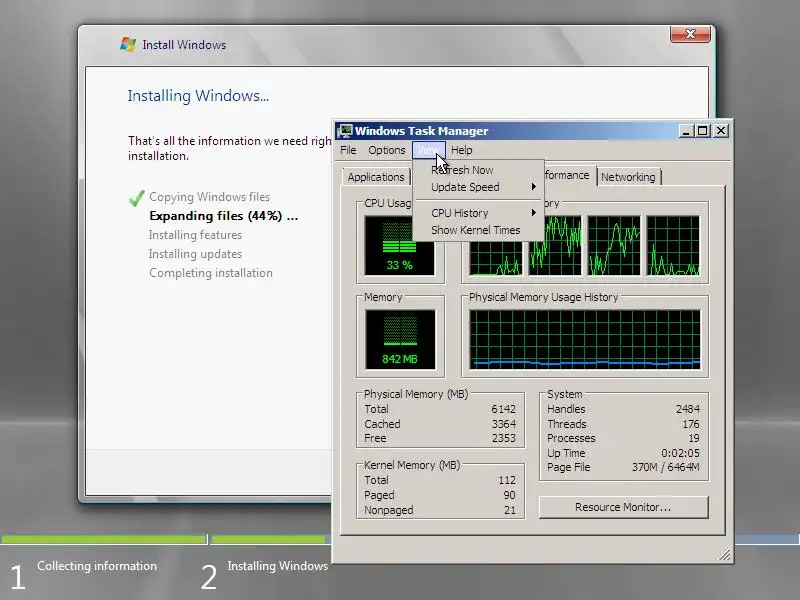This screenshot has height=600, width=800.
Task: Close the Install Windows dialog
Action: click(x=690, y=34)
